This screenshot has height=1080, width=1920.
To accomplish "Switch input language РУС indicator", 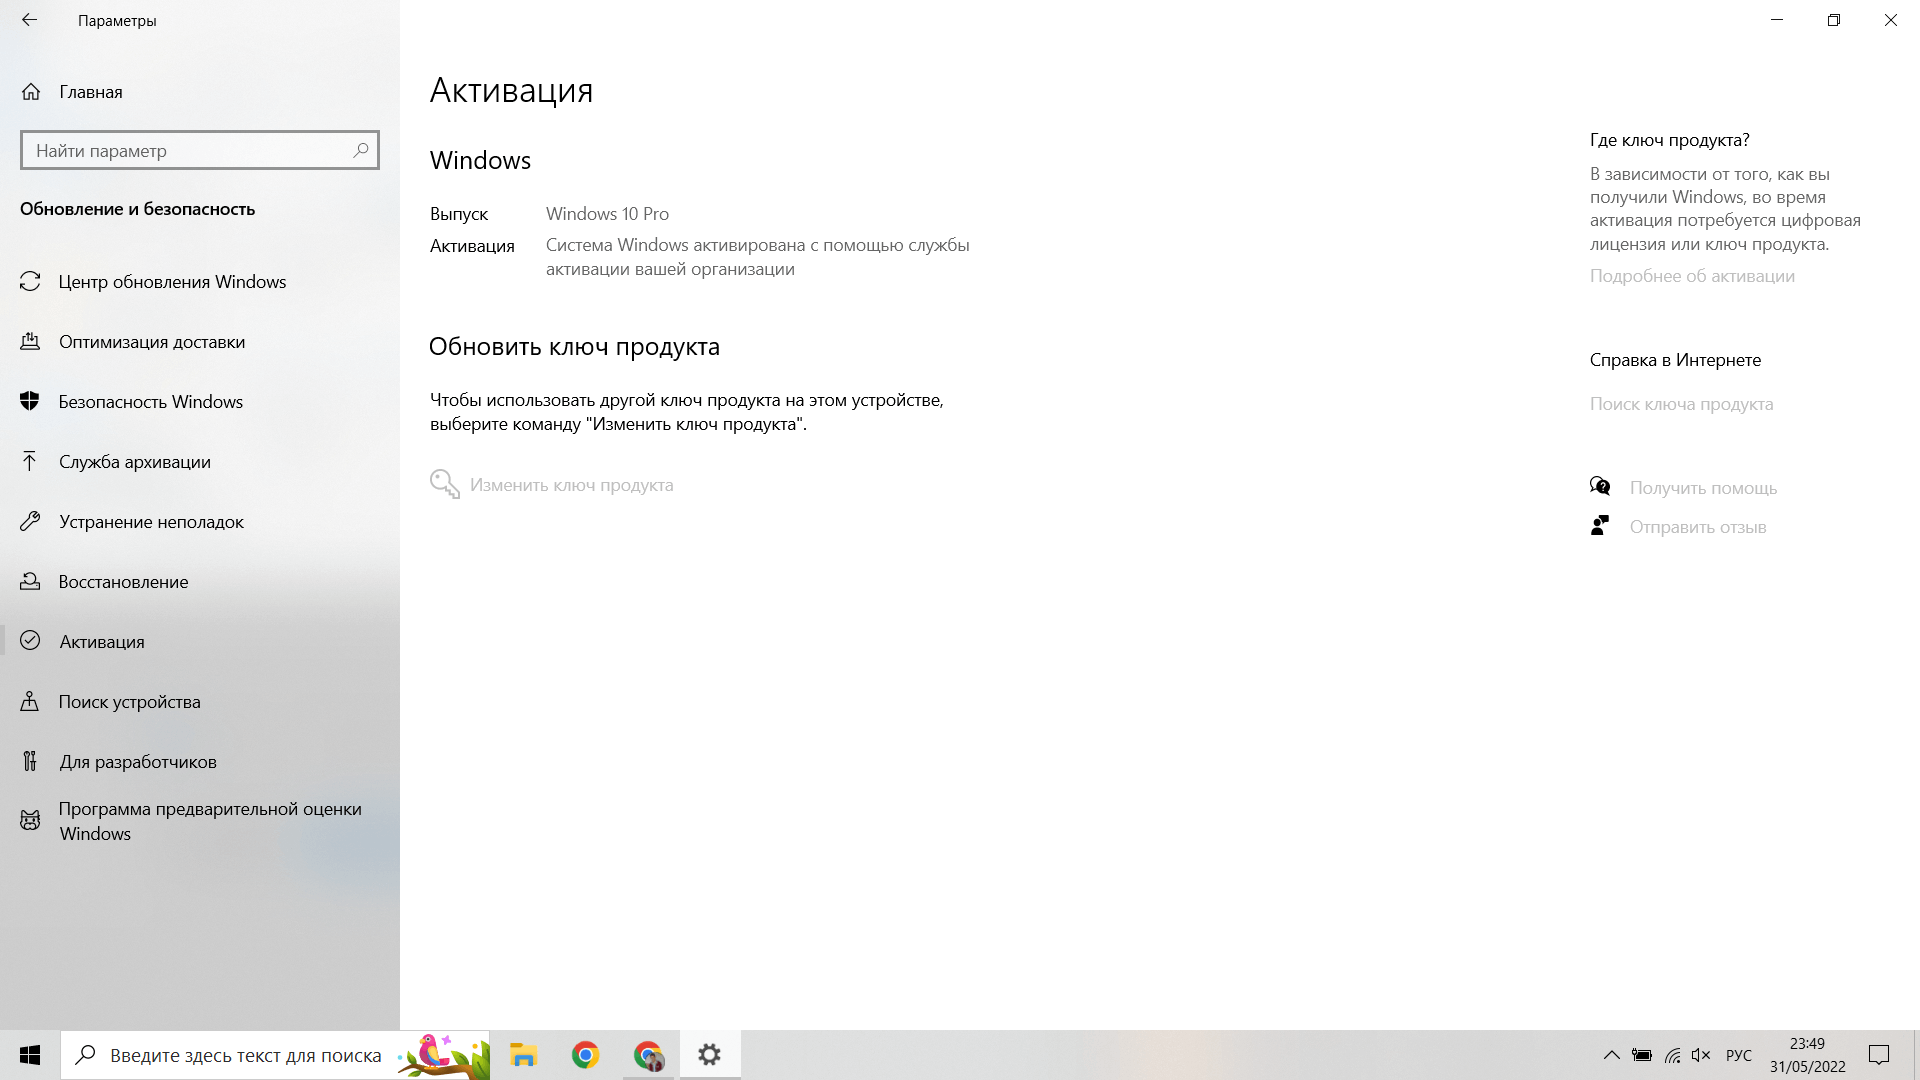I will pos(1739,1056).
